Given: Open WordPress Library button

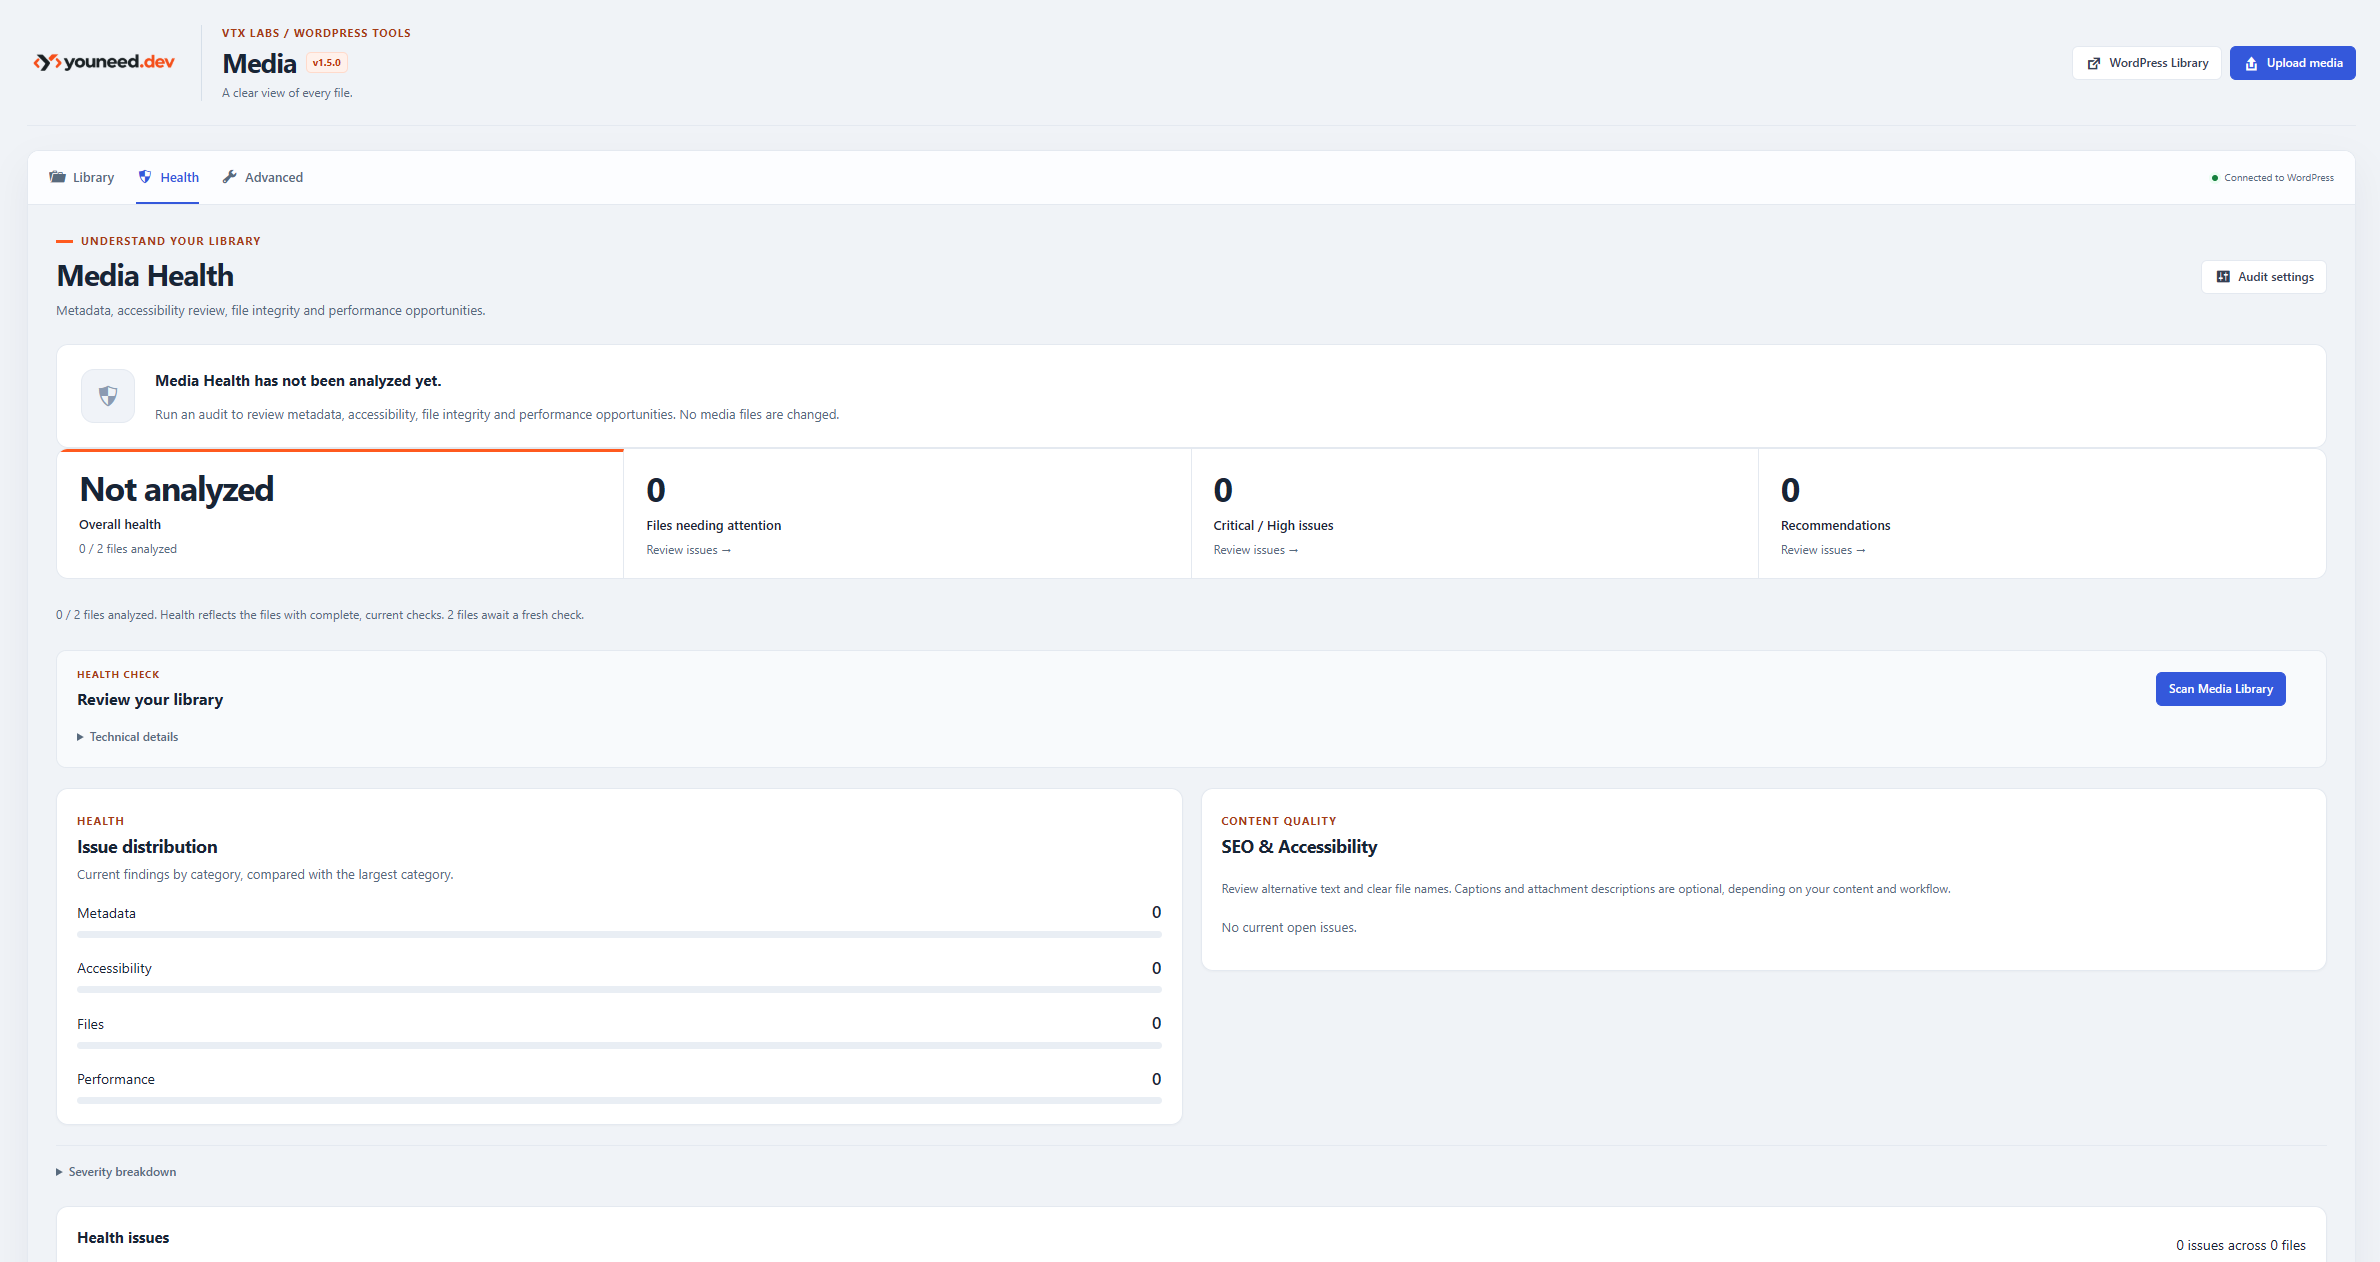Looking at the screenshot, I should (2147, 63).
